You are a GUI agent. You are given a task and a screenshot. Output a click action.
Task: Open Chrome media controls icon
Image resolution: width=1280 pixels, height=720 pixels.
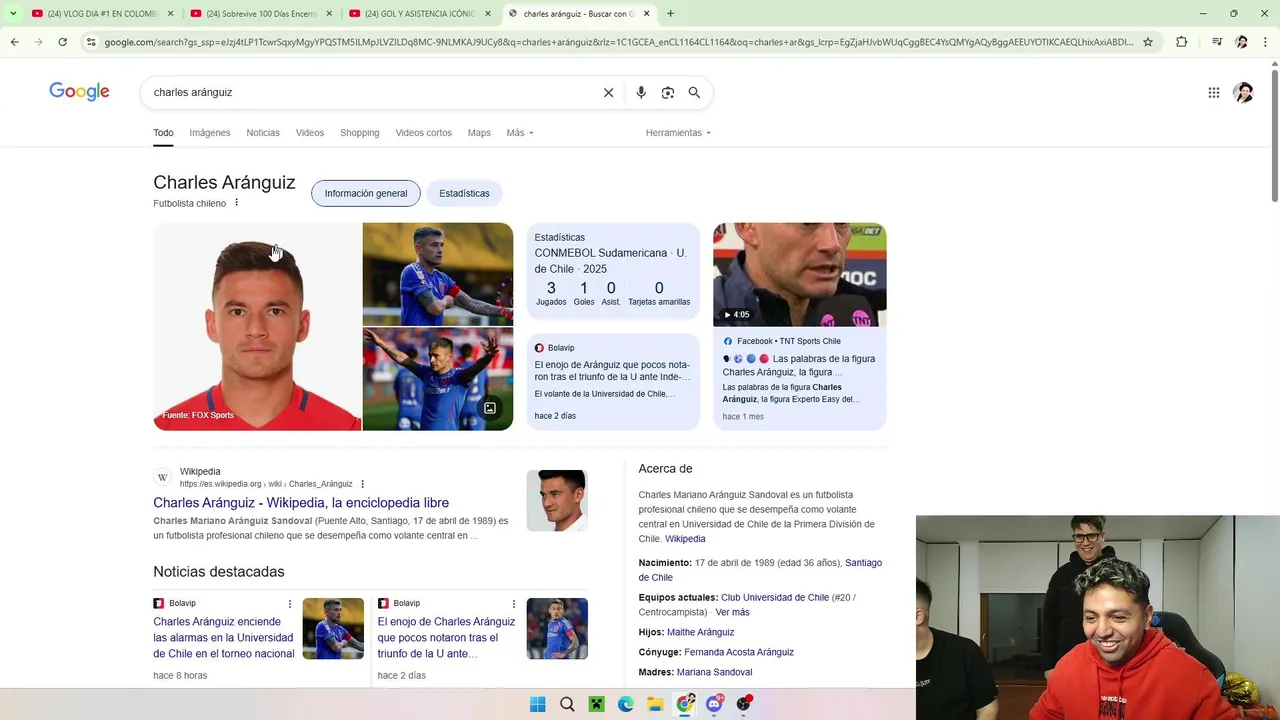tap(1216, 42)
